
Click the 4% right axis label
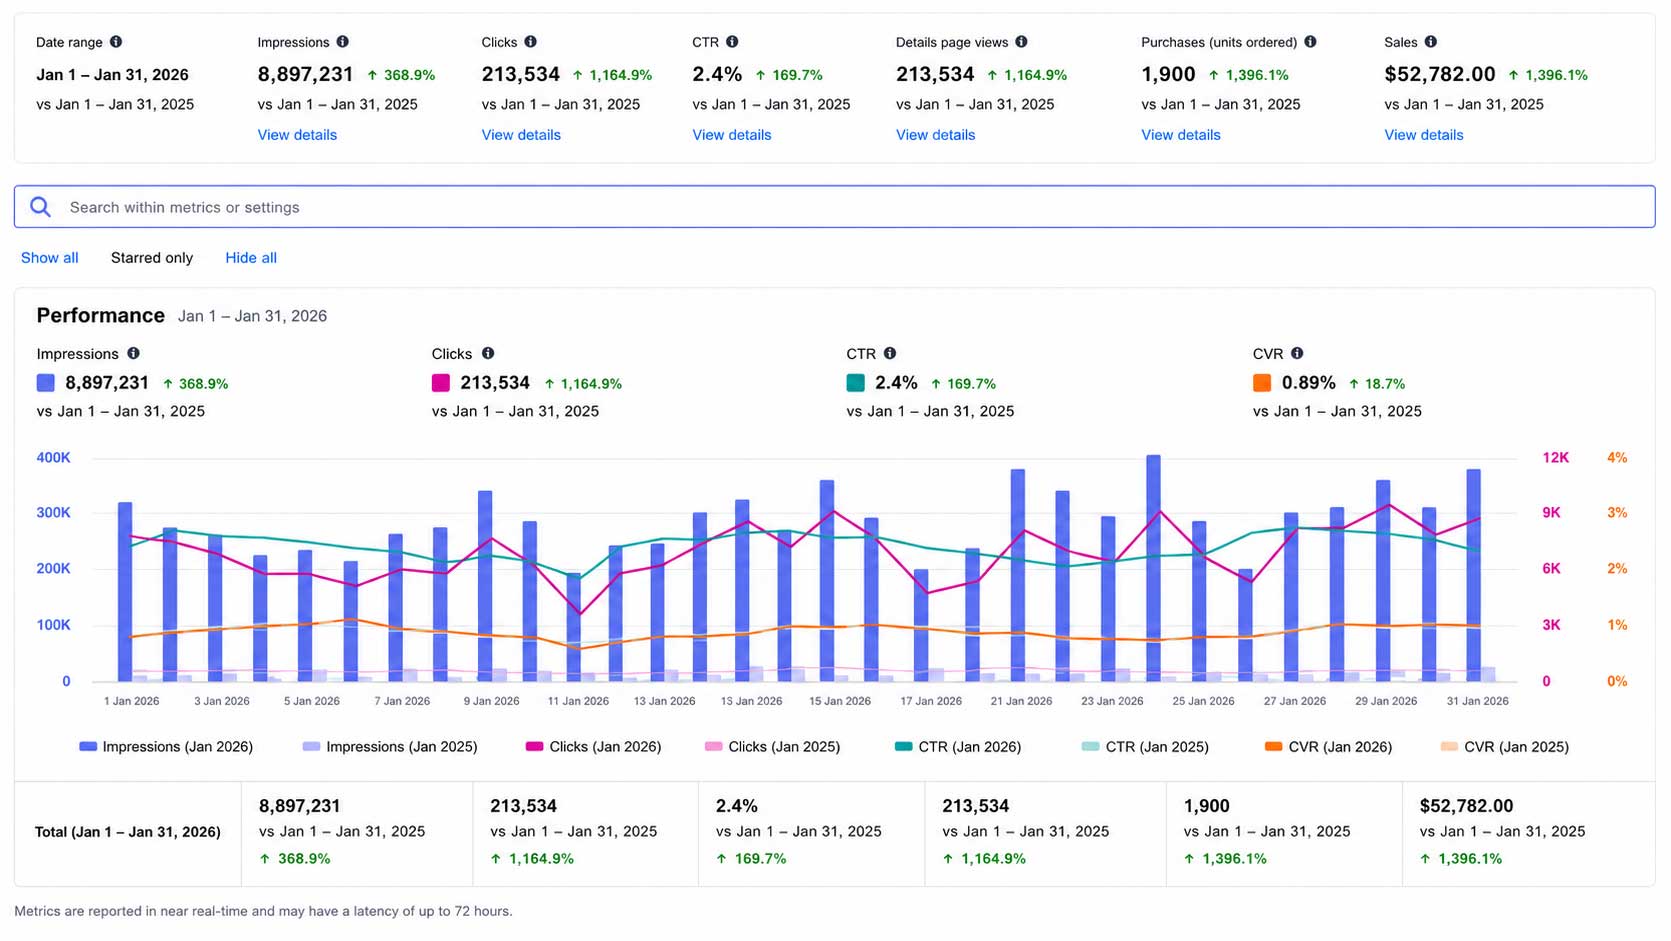click(1617, 458)
